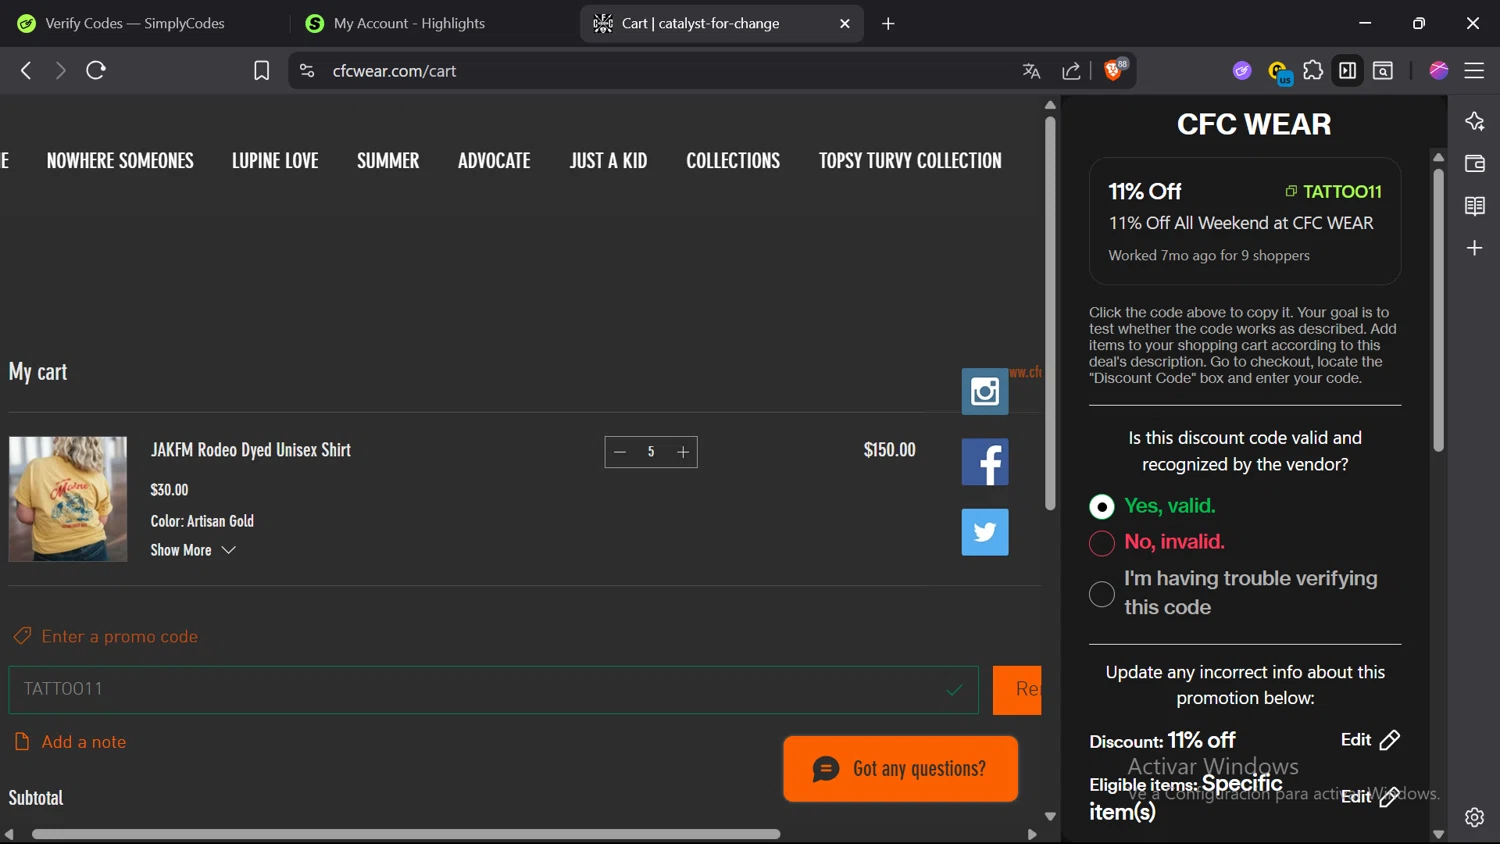1500x844 pixels.
Task: Add a new item to the sidebar
Action: point(1475,248)
